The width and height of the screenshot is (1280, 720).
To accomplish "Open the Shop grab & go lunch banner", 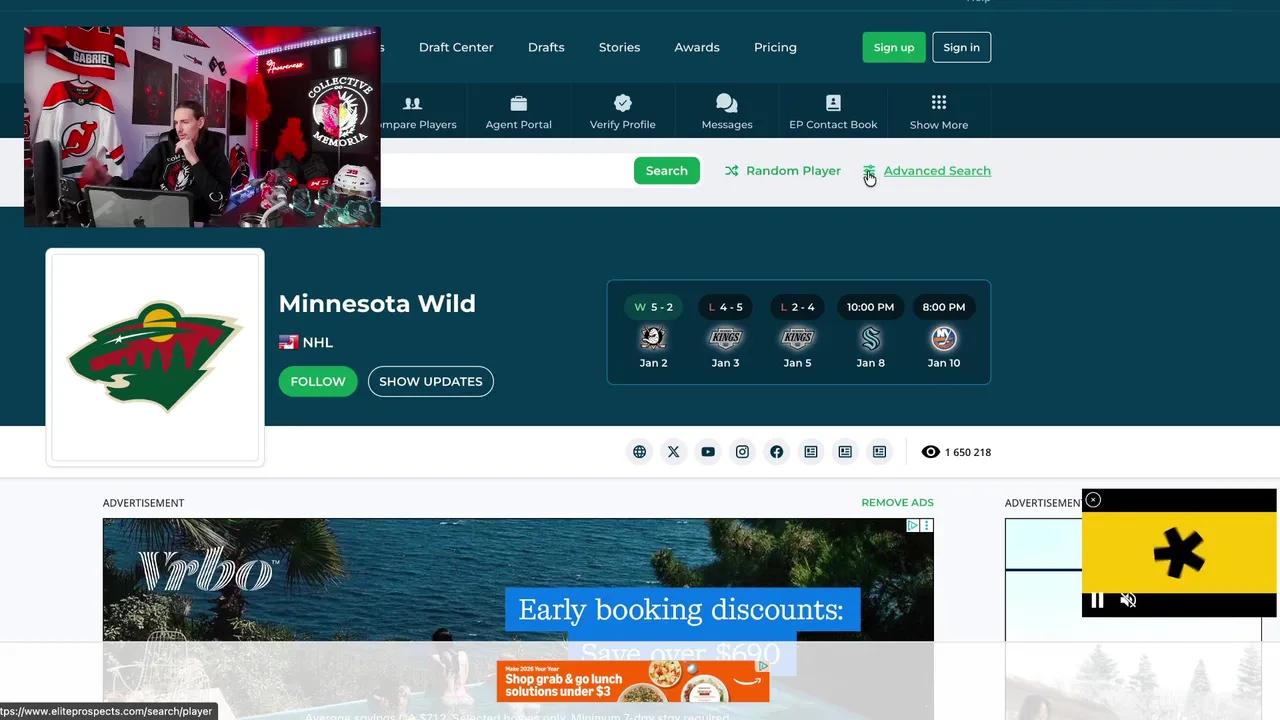I will (633, 681).
